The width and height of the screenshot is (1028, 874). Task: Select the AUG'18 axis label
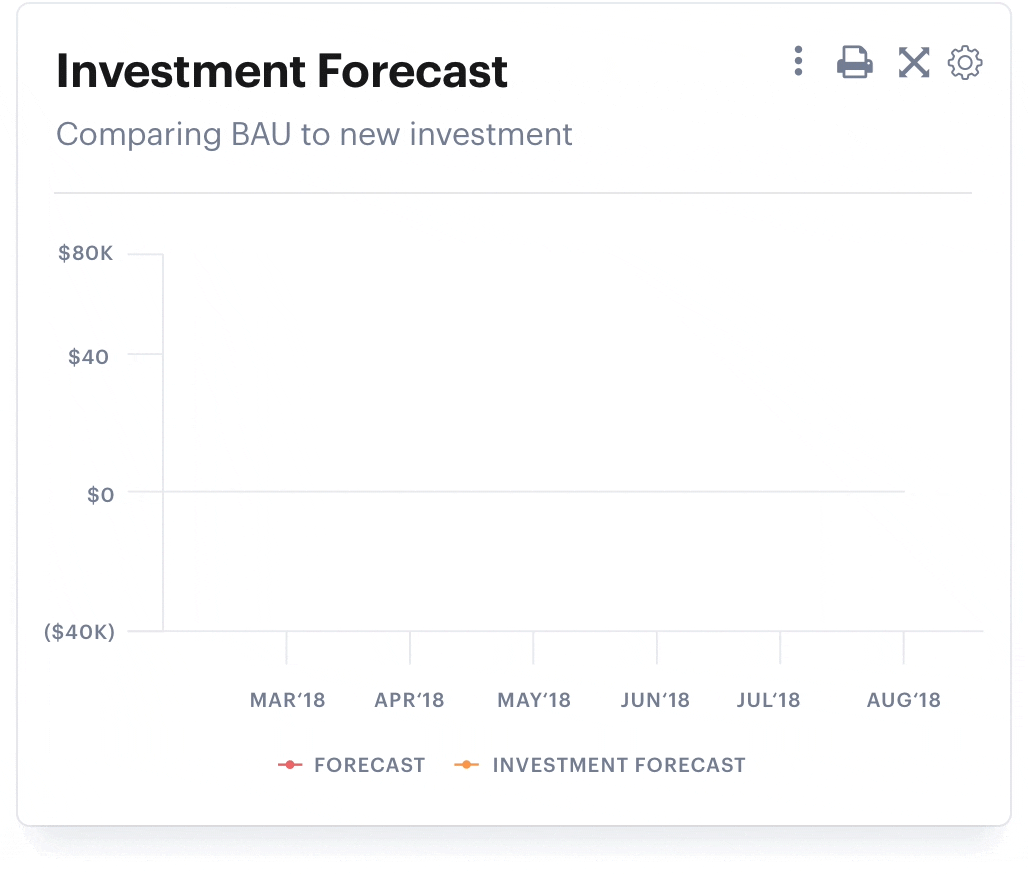click(903, 700)
